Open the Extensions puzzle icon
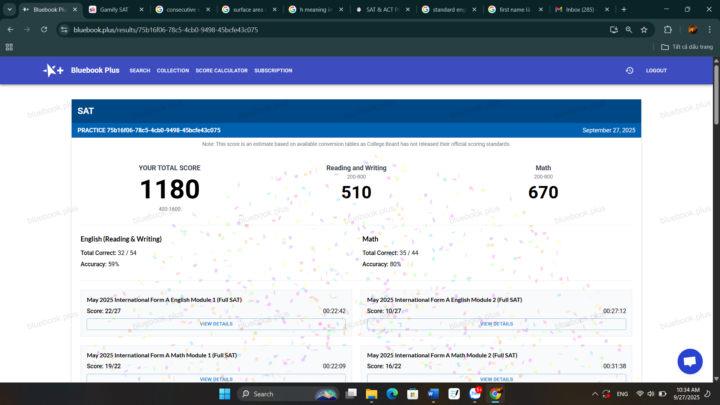The height and width of the screenshot is (405, 720). click(668, 30)
